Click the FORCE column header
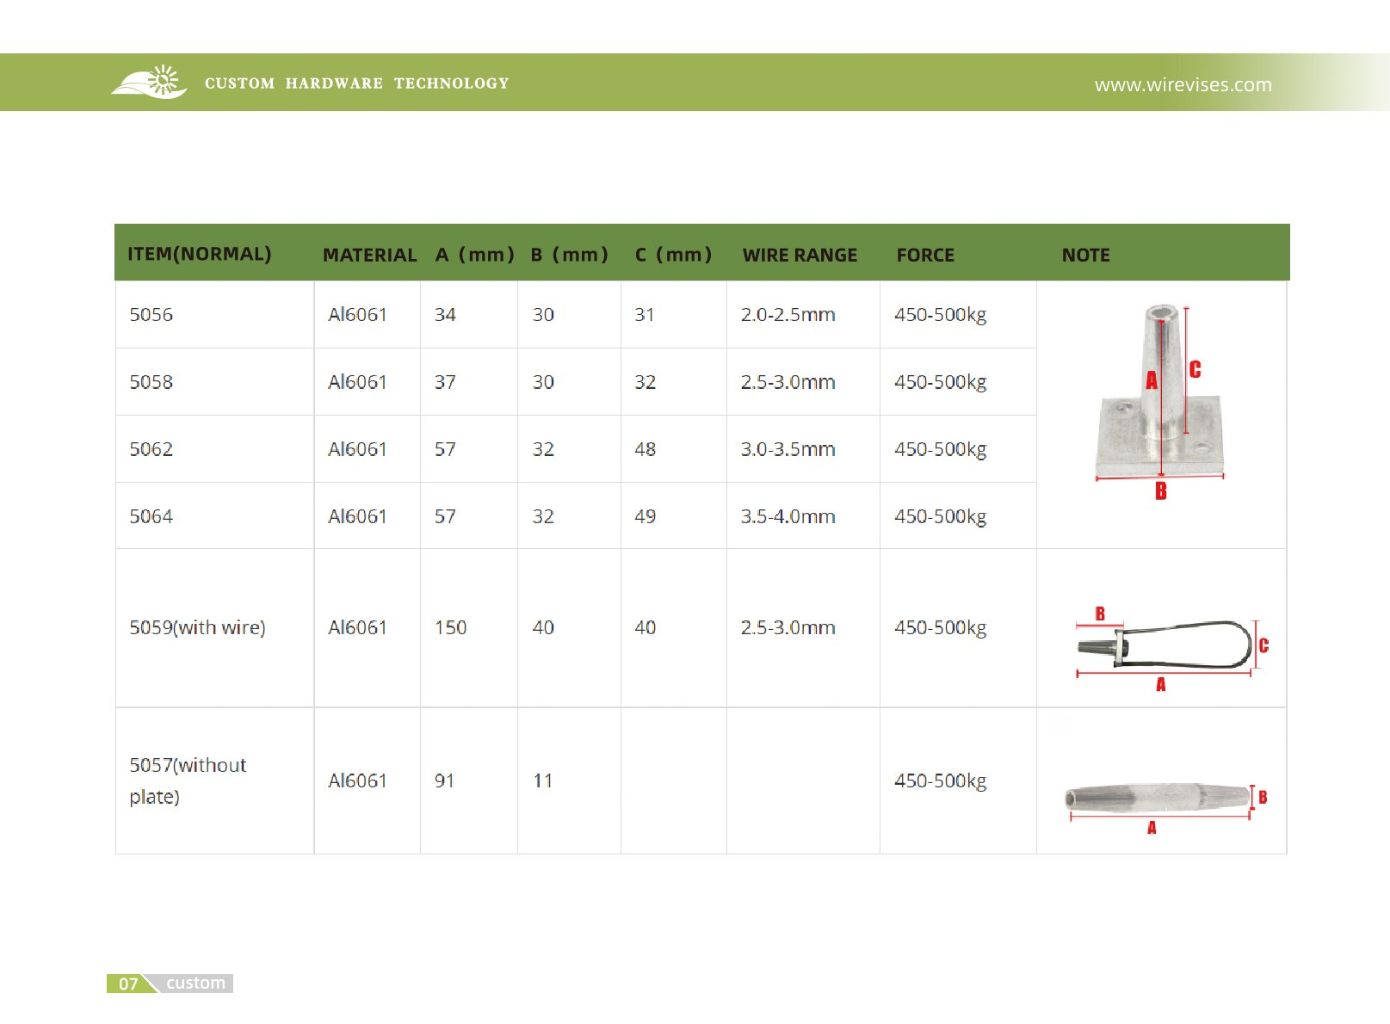The height and width of the screenshot is (1024, 1390). pos(925,255)
